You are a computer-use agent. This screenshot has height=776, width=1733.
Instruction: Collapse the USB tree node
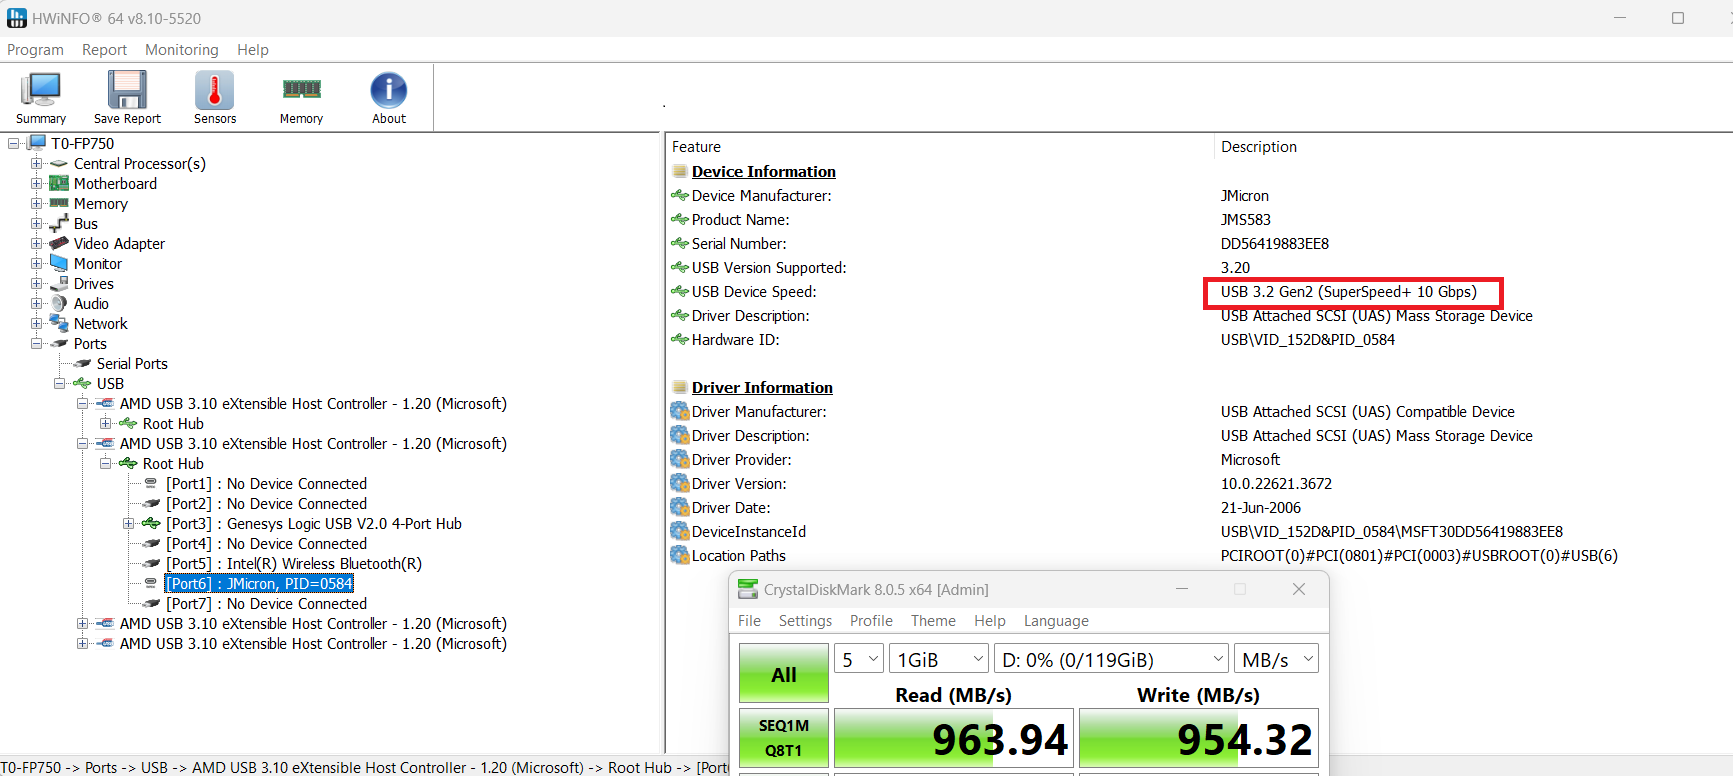pos(60,384)
